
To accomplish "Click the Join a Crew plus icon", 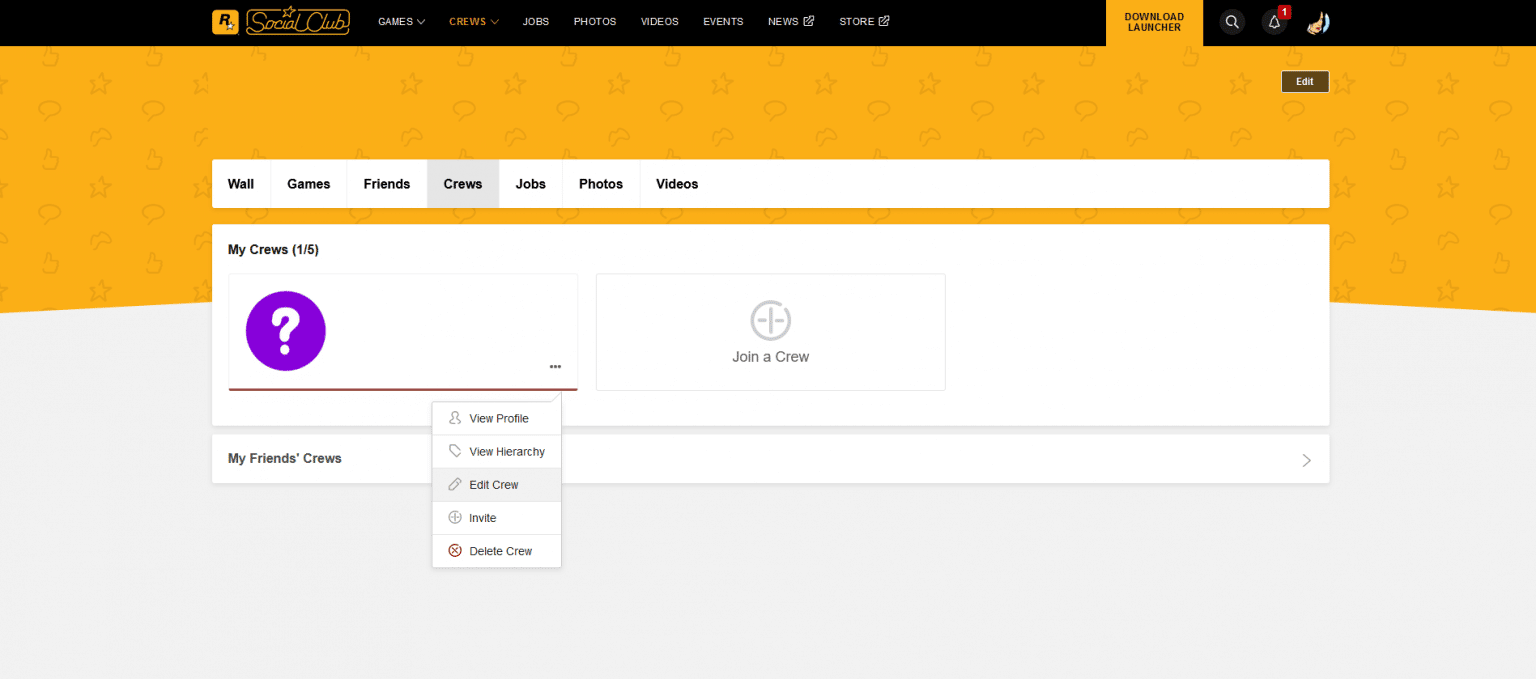I will [771, 321].
